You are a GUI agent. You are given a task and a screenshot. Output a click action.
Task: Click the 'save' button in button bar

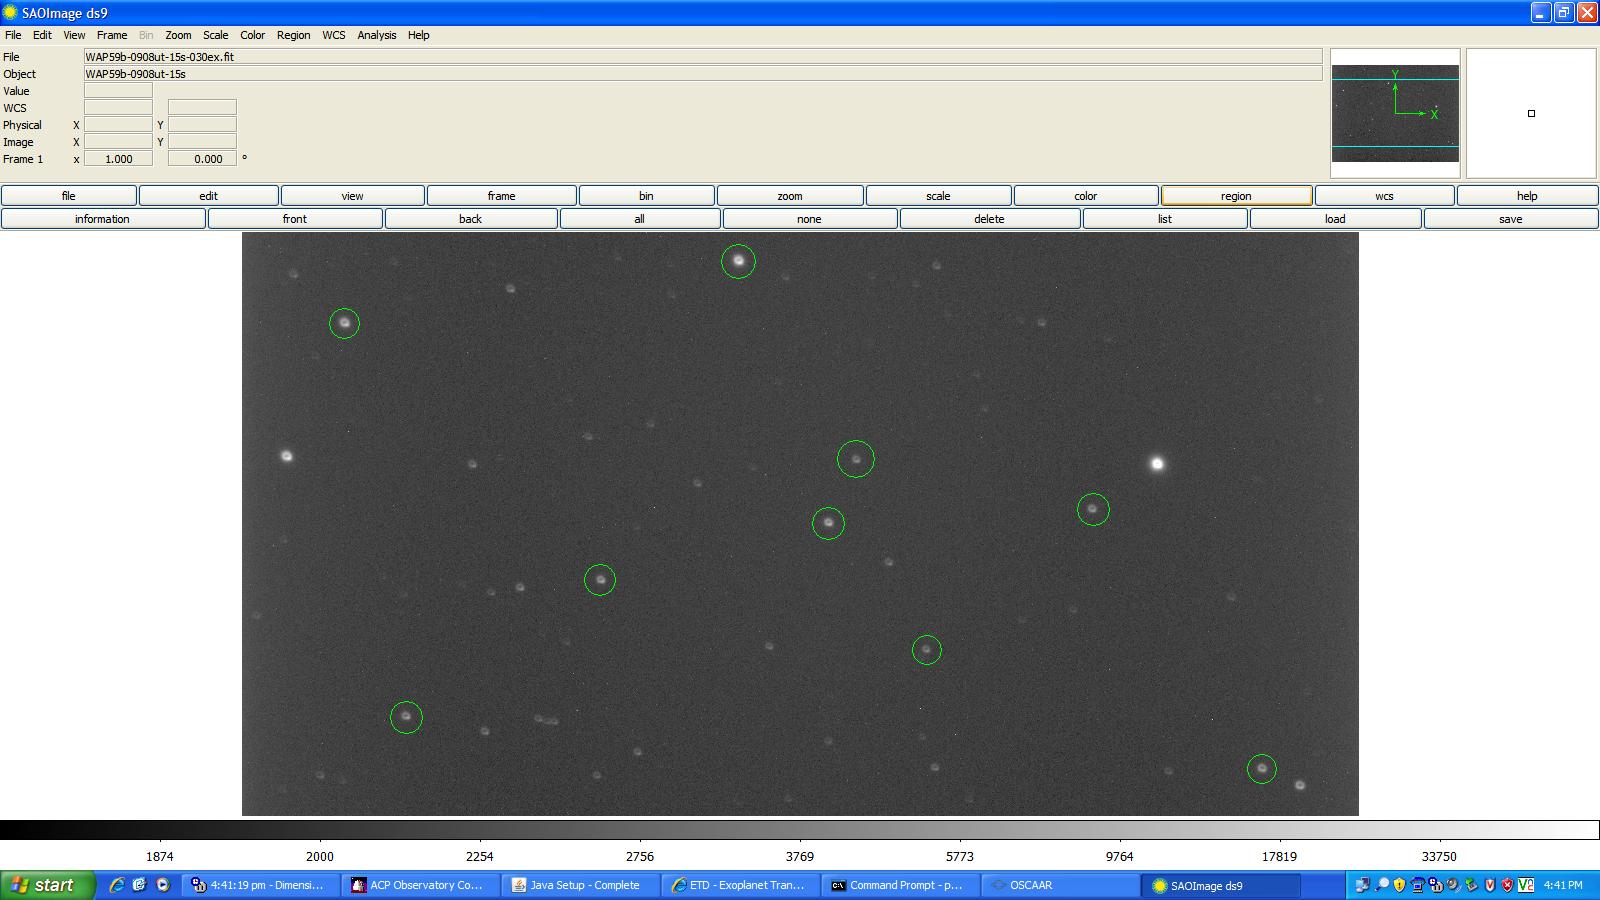1510,219
